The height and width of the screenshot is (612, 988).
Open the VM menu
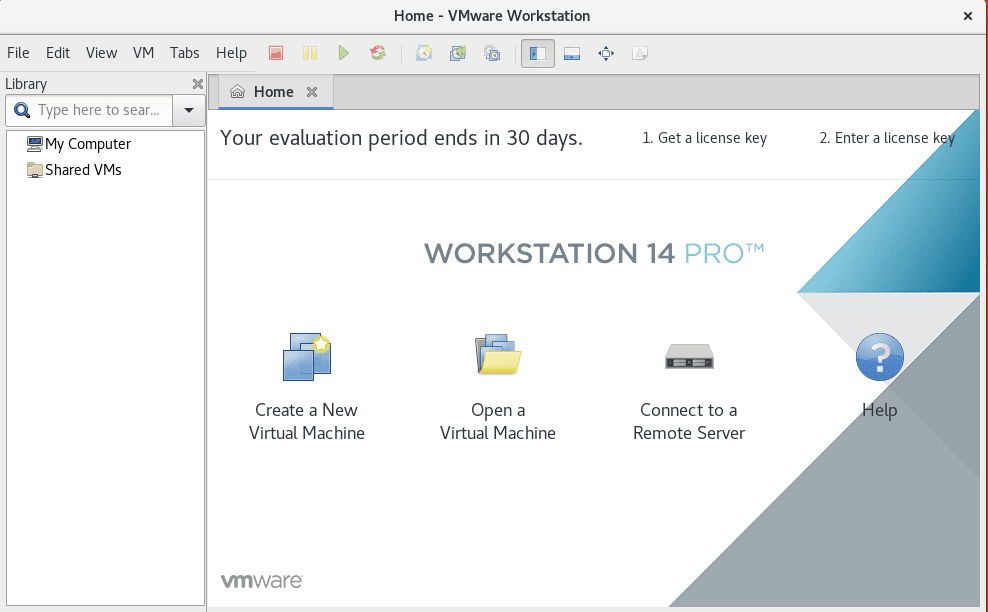pos(143,53)
